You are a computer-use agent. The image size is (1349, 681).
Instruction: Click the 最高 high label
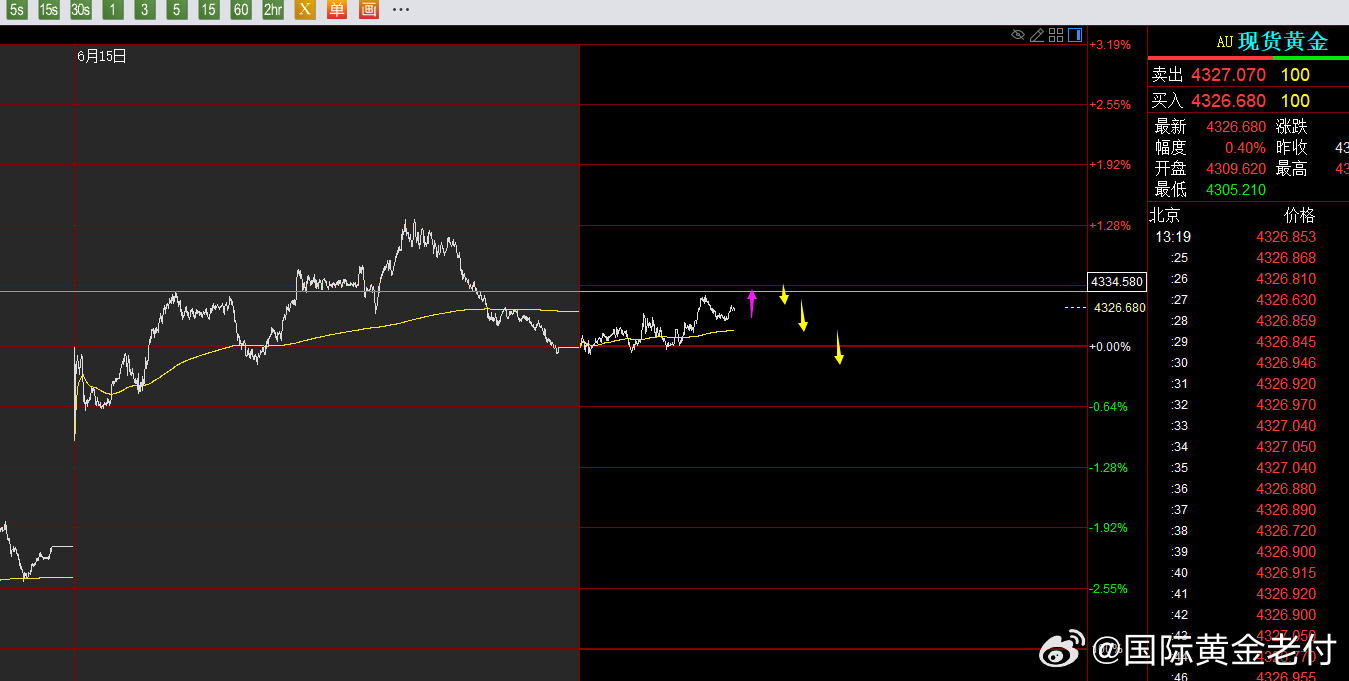pos(1291,169)
